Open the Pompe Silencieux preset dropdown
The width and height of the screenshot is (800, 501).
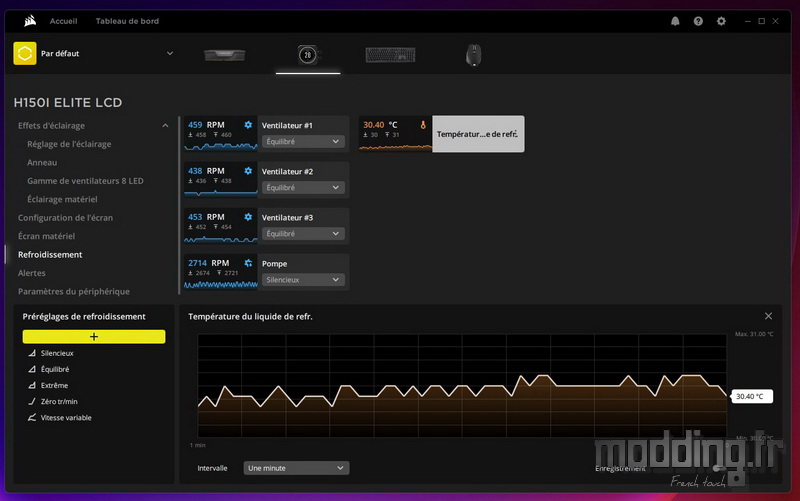click(x=303, y=280)
